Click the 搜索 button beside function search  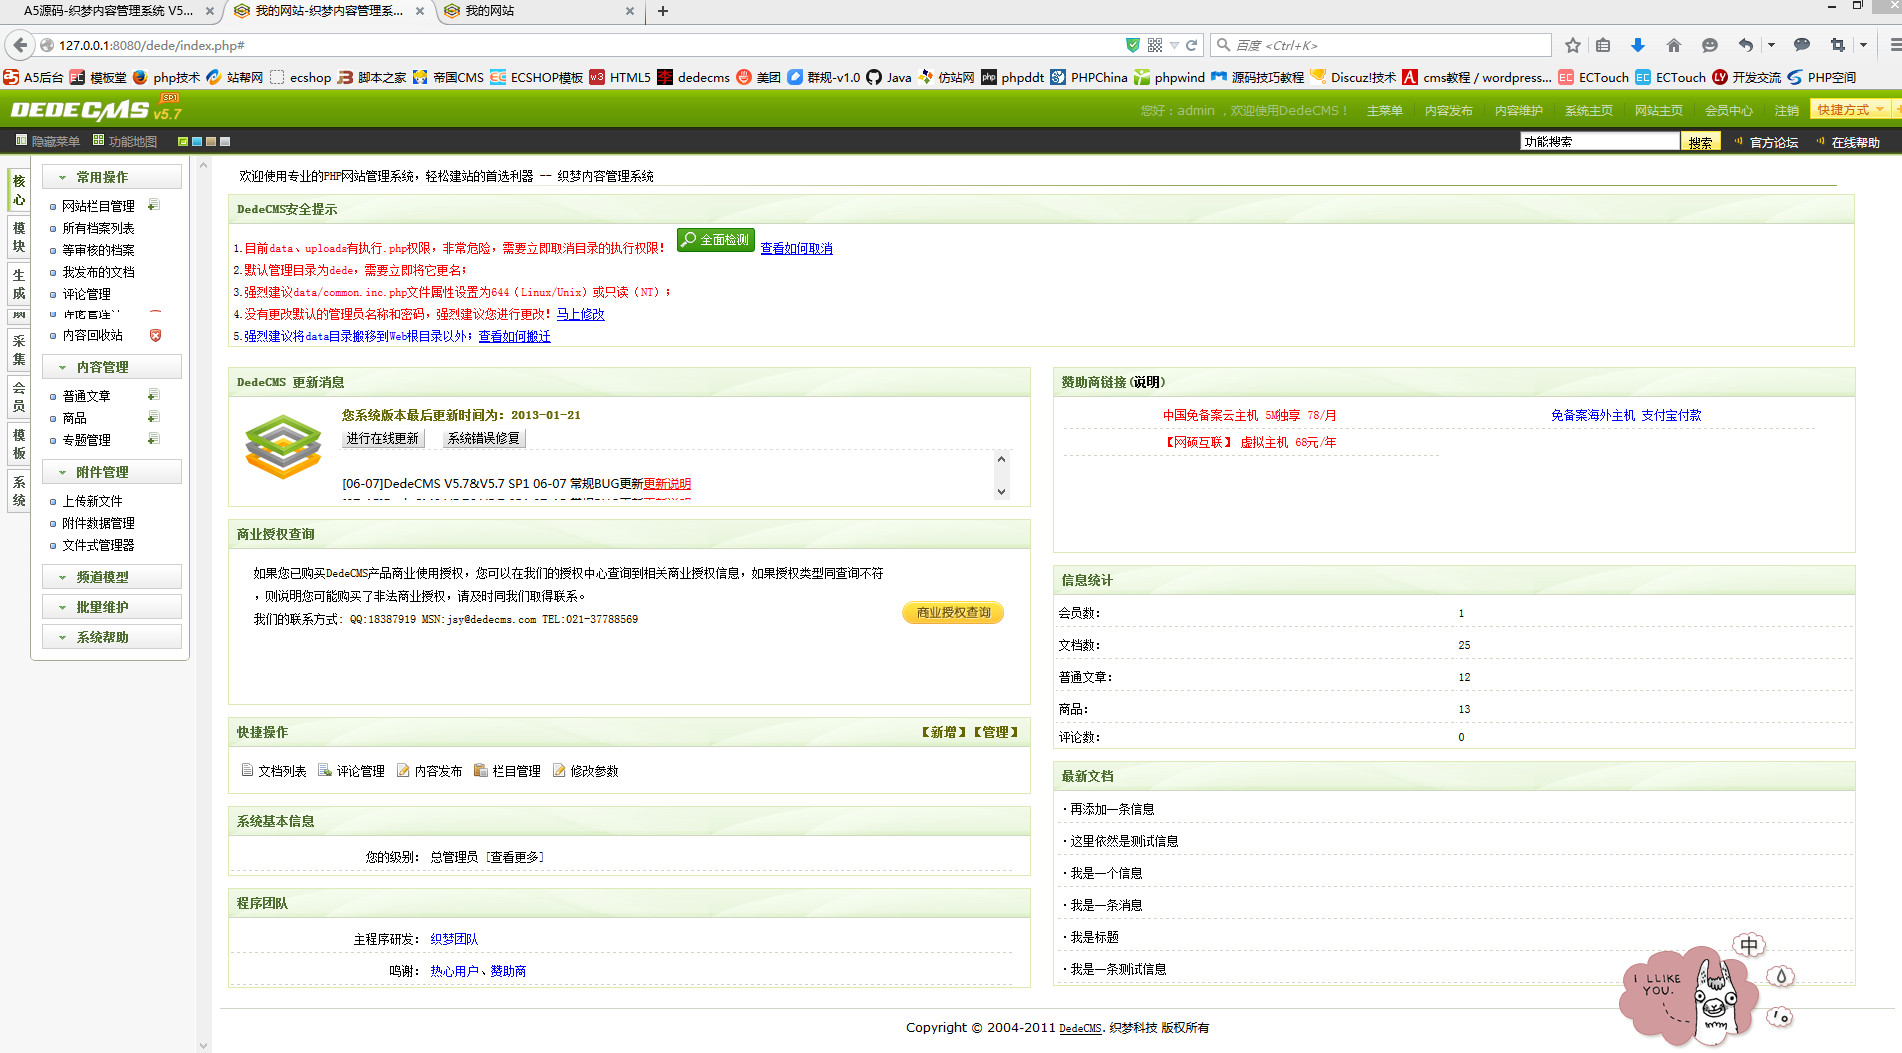click(1700, 142)
